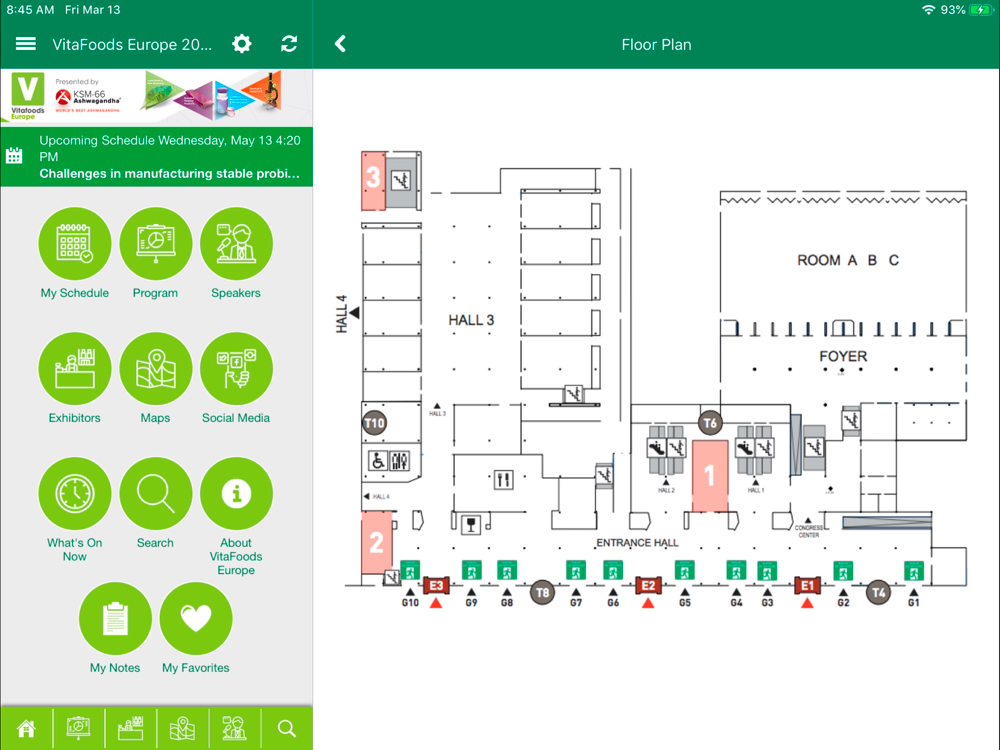Open the Exhibitors directory
Viewport: 1000px width, 750px height.
coord(75,379)
